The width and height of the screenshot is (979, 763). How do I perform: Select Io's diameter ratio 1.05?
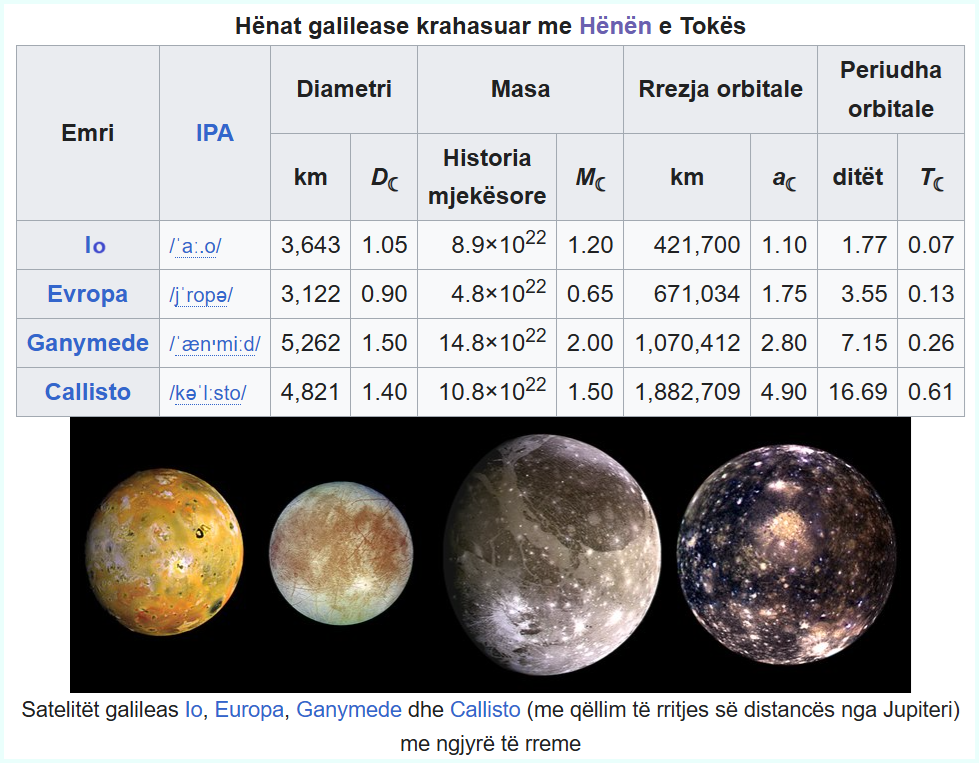coord(384,245)
